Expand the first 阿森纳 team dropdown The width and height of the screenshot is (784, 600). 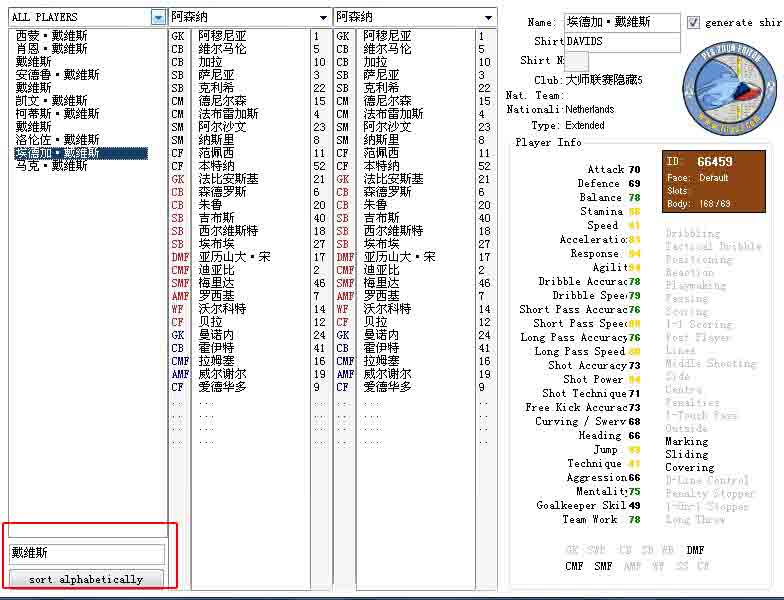(324, 18)
